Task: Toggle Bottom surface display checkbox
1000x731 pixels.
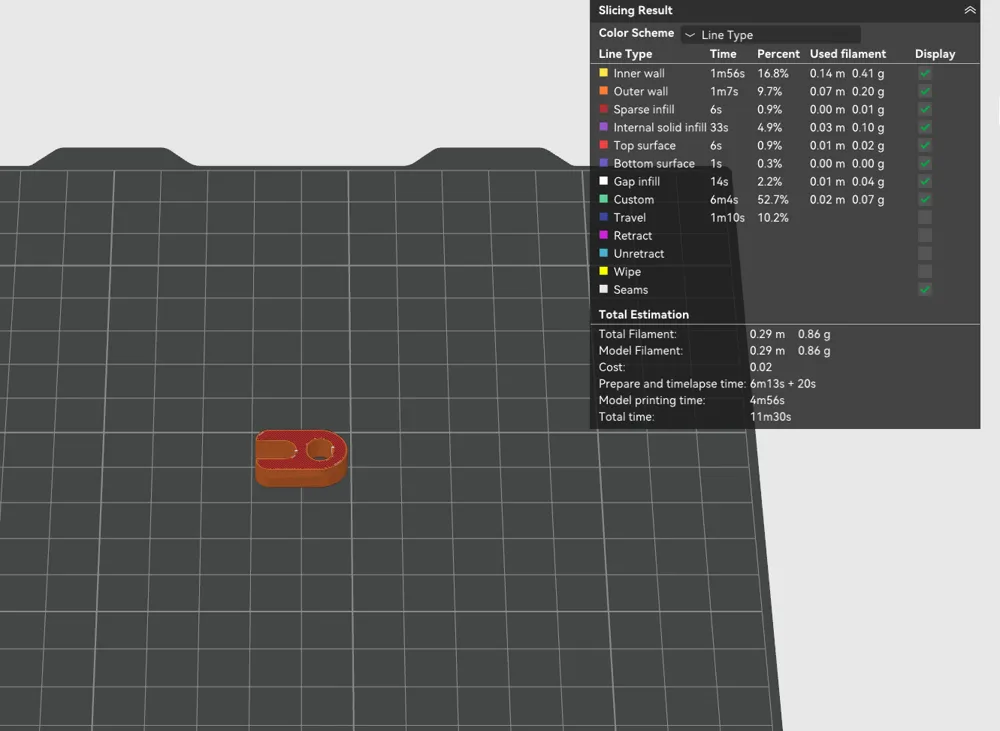Action: pos(925,163)
